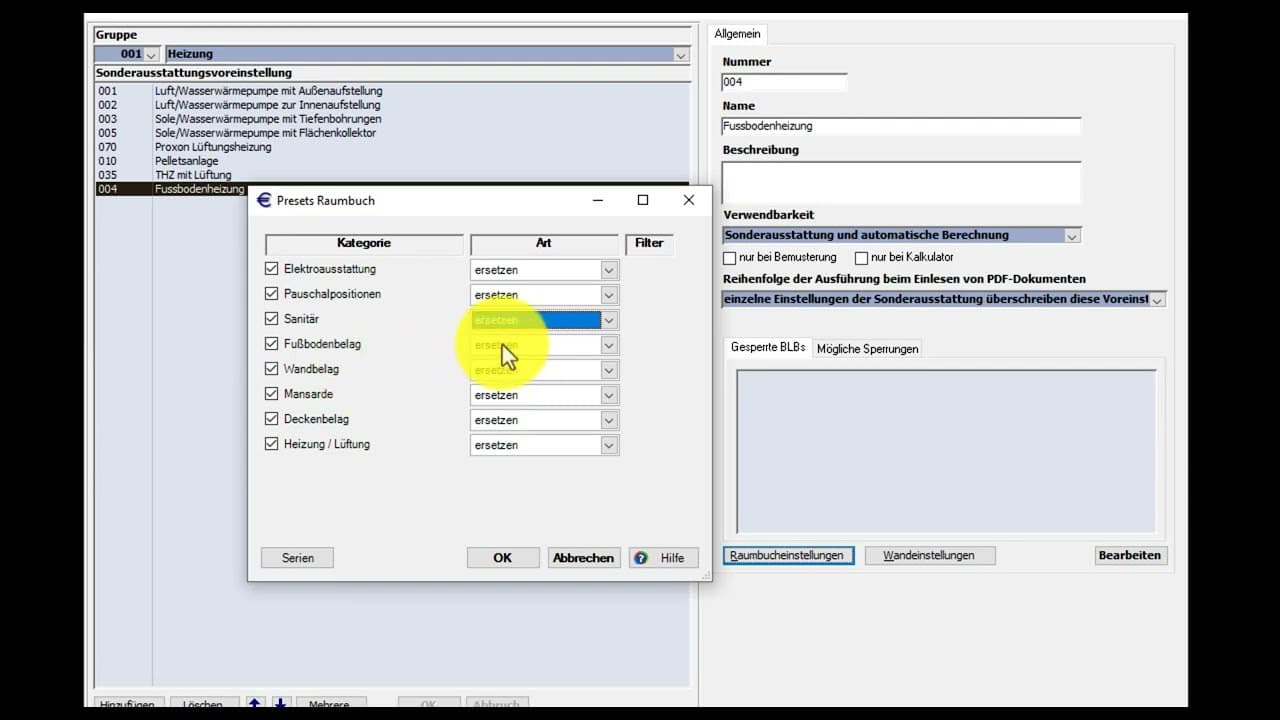Open the Gruppe Heizung name dropdown
The width and height of the screenshot is (1280, 720).
(x=681, y=54)
